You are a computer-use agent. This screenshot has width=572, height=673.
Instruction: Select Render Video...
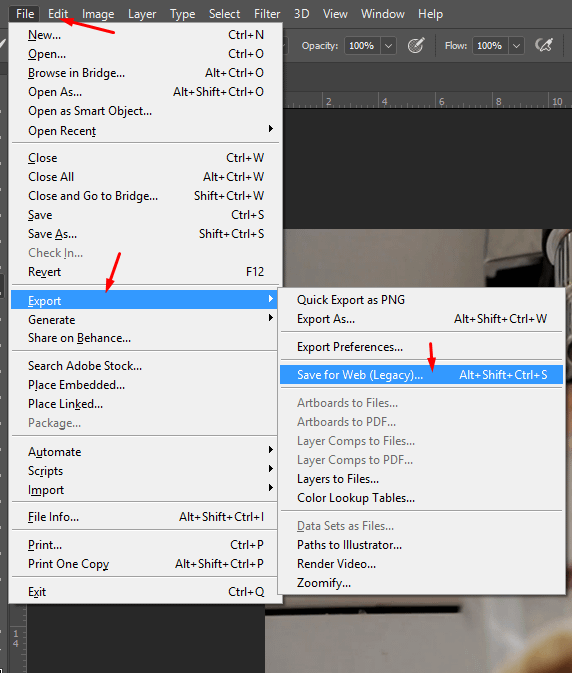coord(421,564)
